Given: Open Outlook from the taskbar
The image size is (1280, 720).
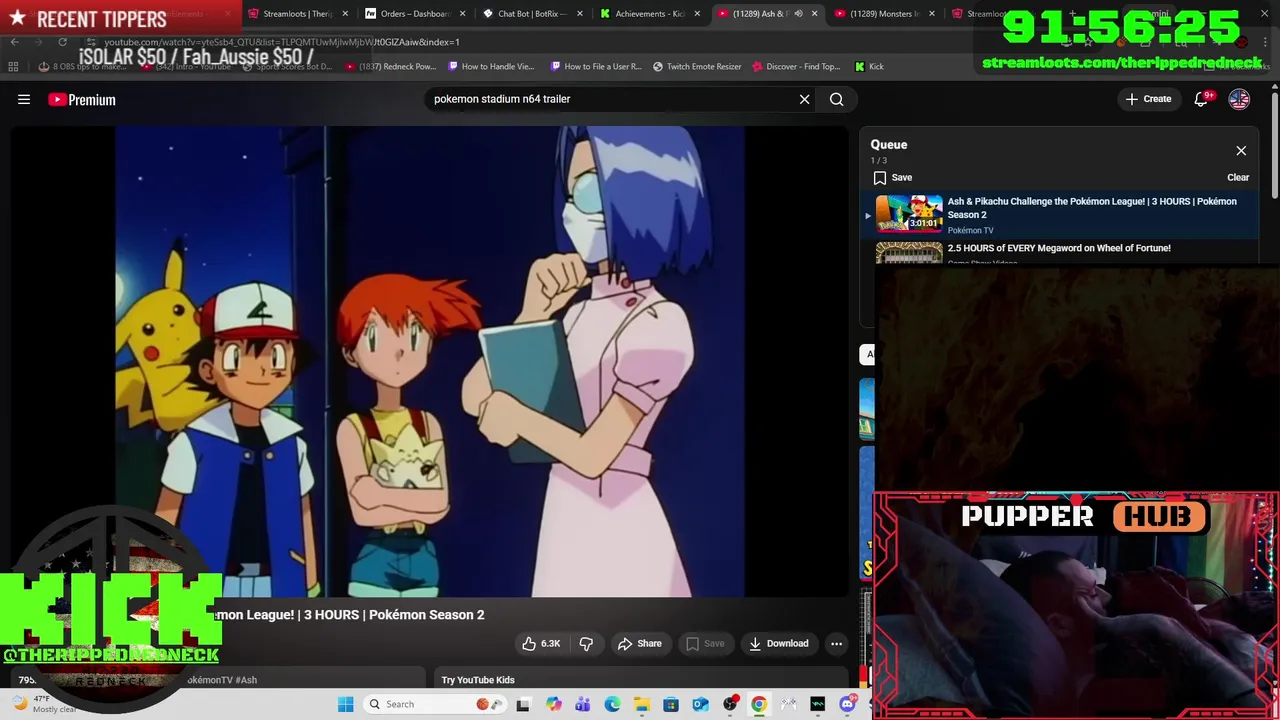Looking at the screenshot, I should pos(701,704).
